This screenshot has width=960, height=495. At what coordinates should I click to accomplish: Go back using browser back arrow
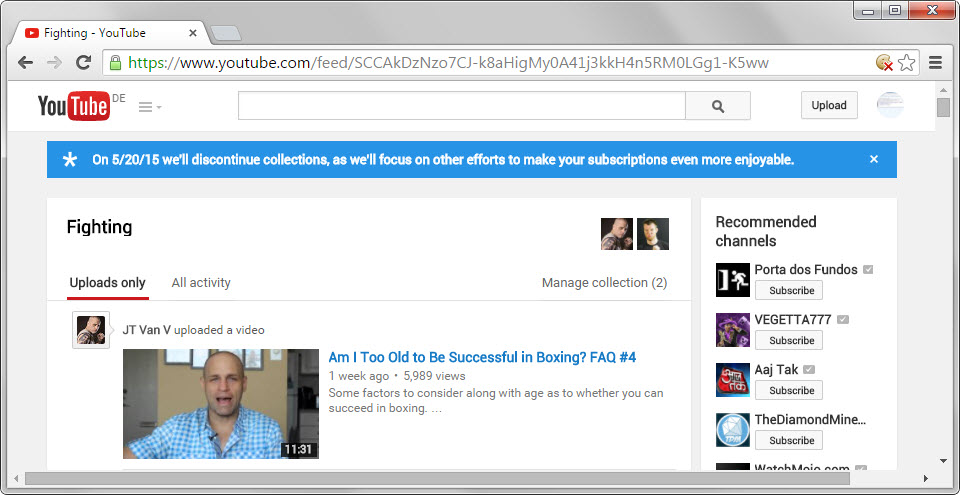tap(25, 62)
